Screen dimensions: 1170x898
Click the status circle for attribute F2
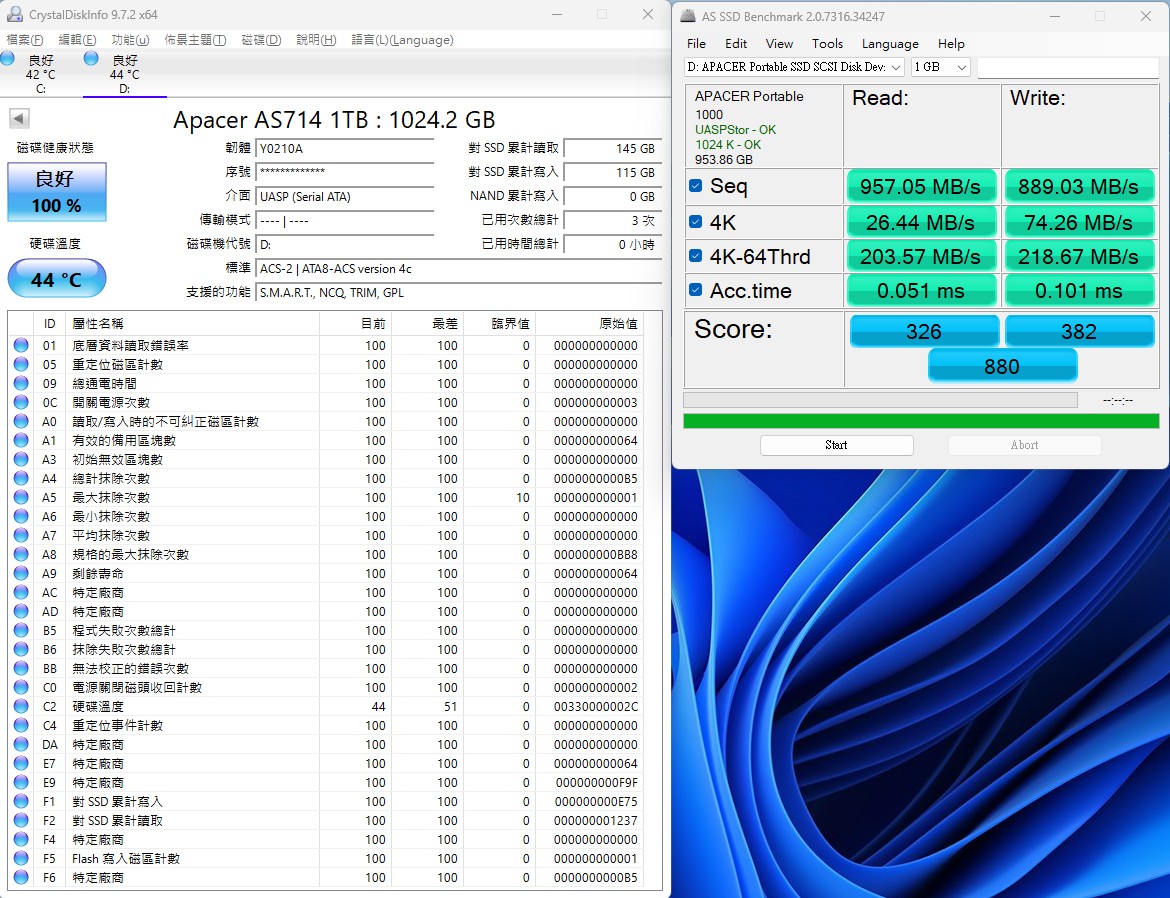(x=21, y=820)
